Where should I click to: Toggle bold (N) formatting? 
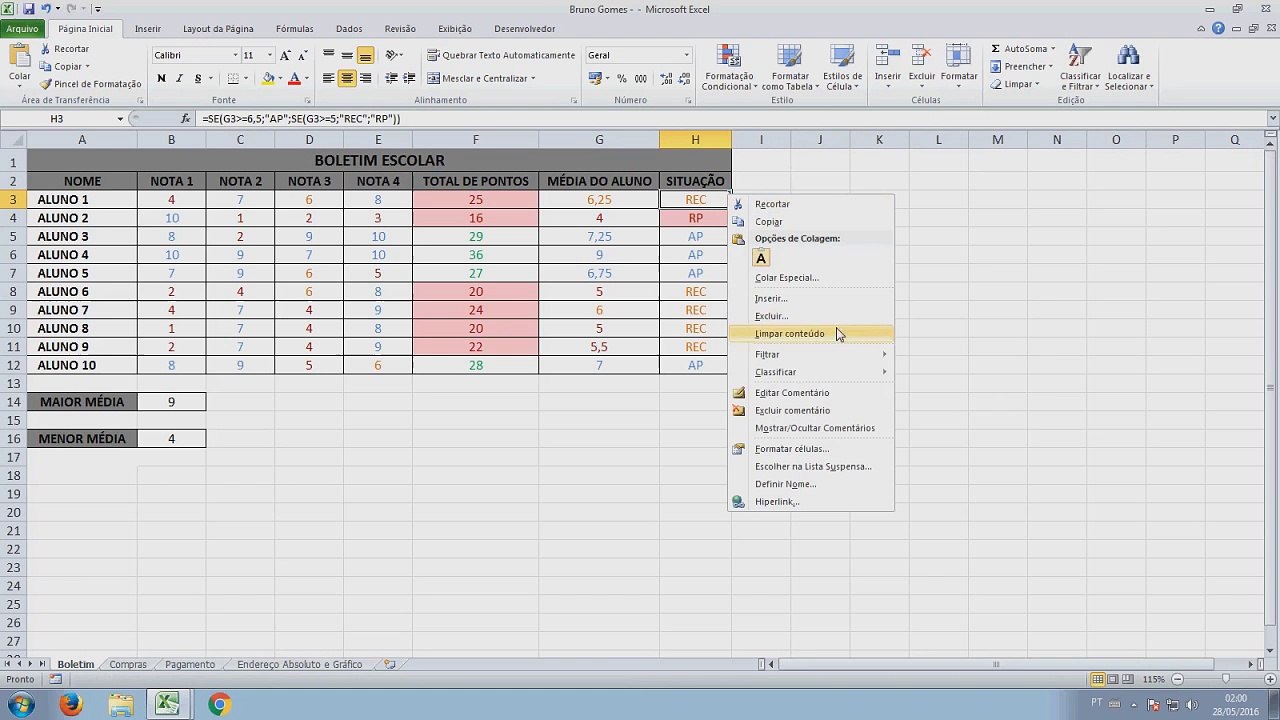click(x=161, y=78)
